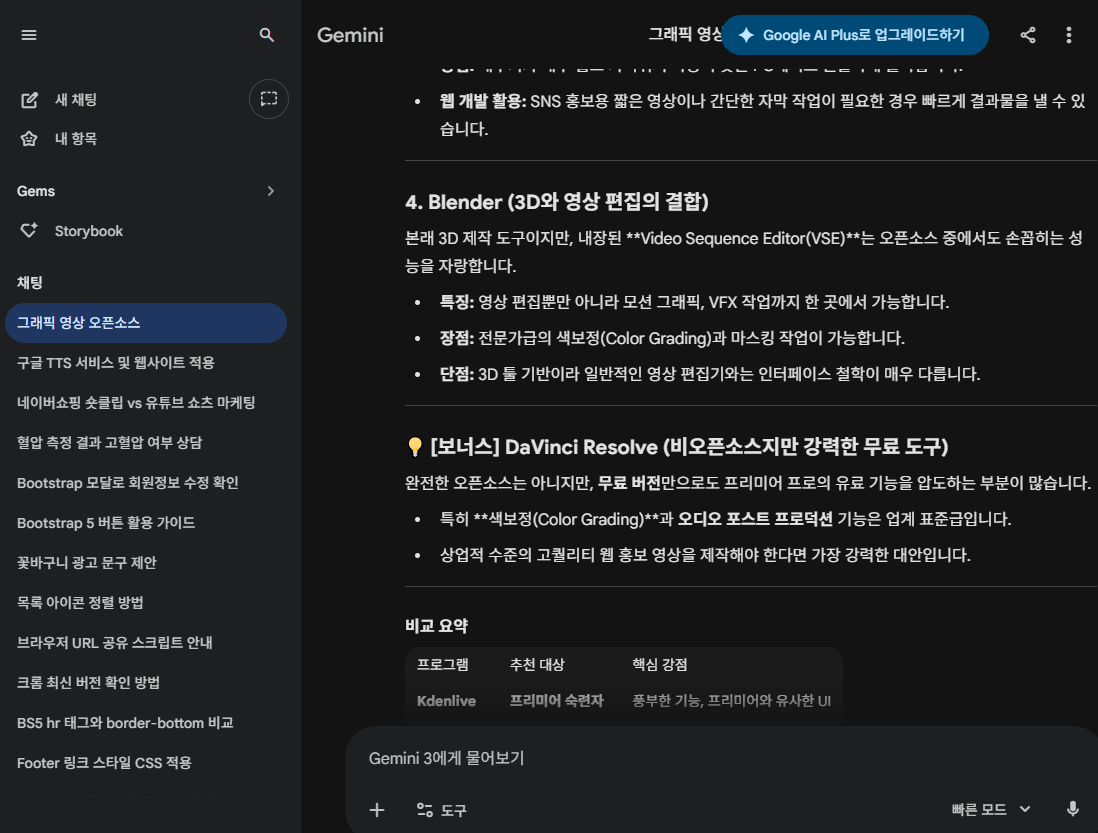This screenshot has width=1098, height=833.
Task: Click the search magnifier icon in sidebar
Action: tap(266, 35)
